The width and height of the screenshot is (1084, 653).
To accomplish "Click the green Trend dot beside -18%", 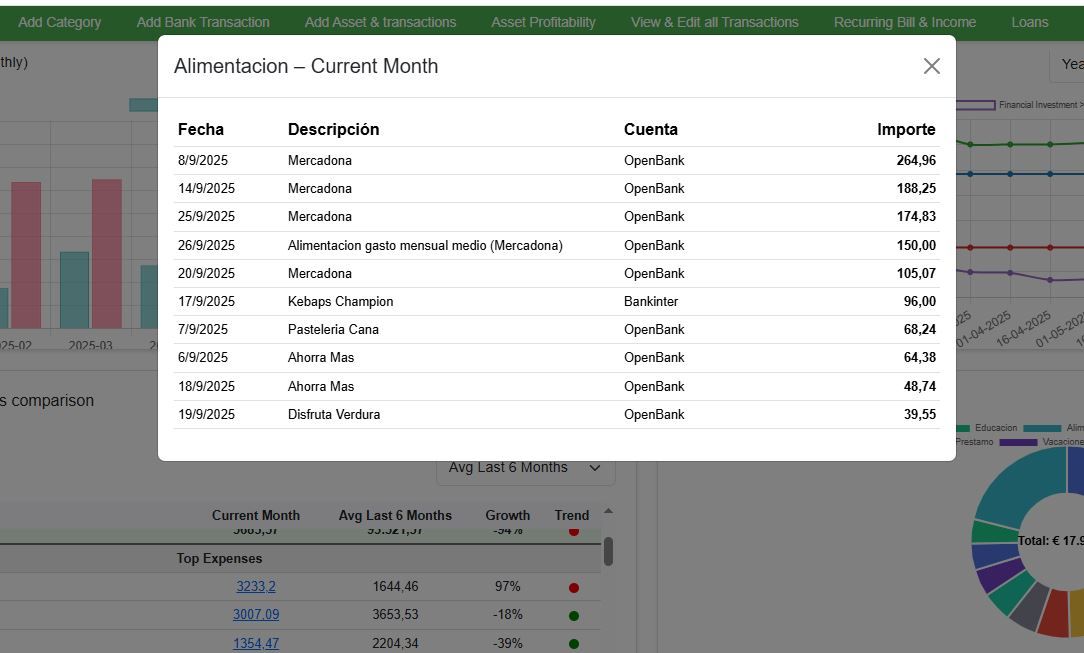I will point(573,616).
